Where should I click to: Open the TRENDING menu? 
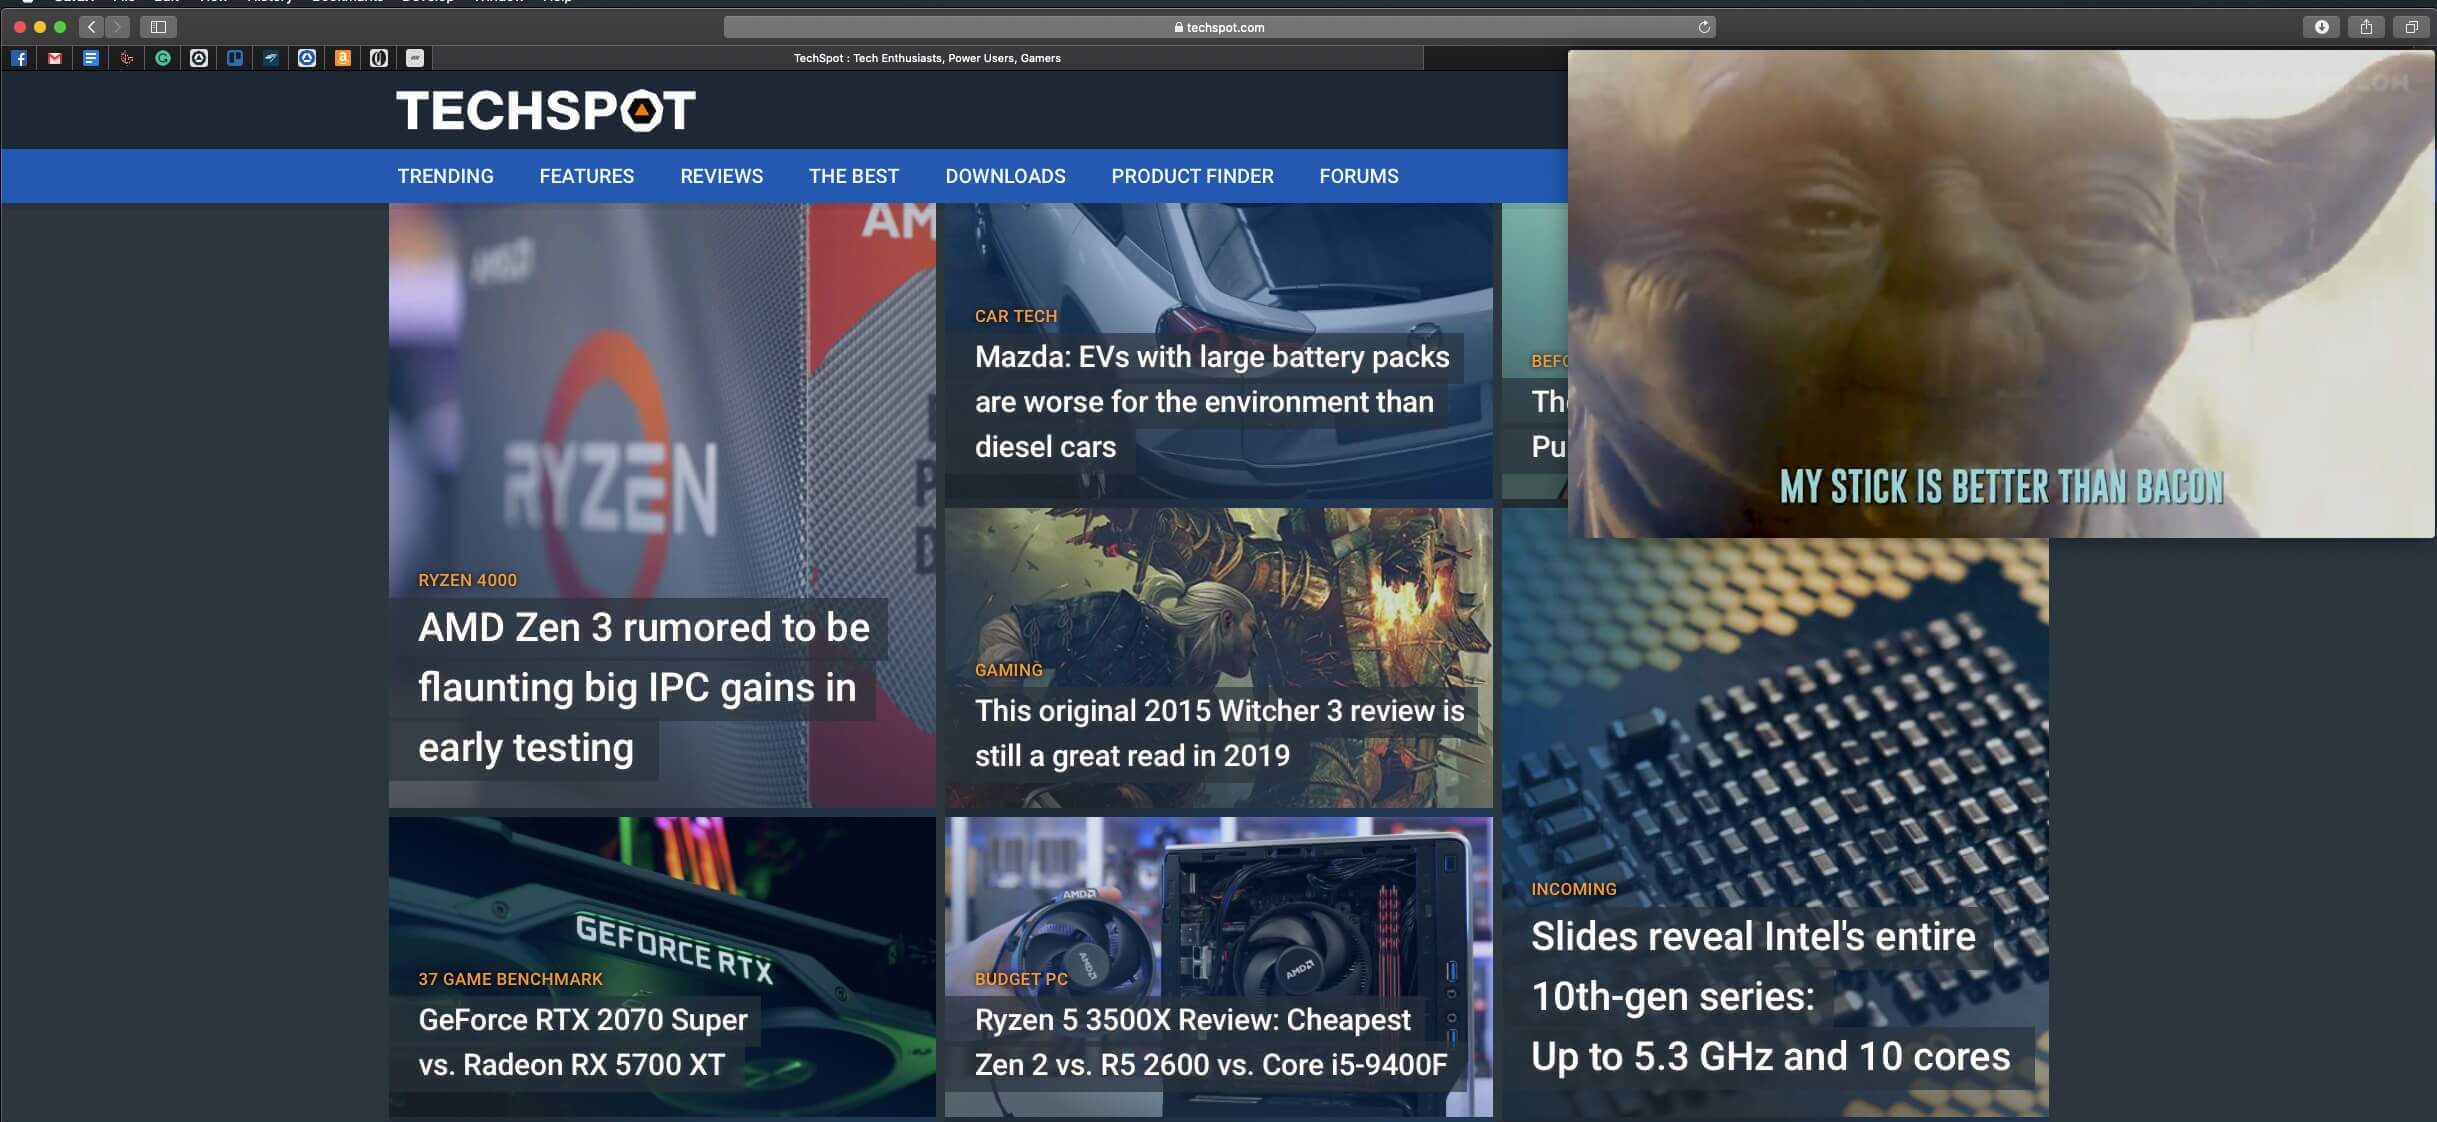tap(445, 176)
